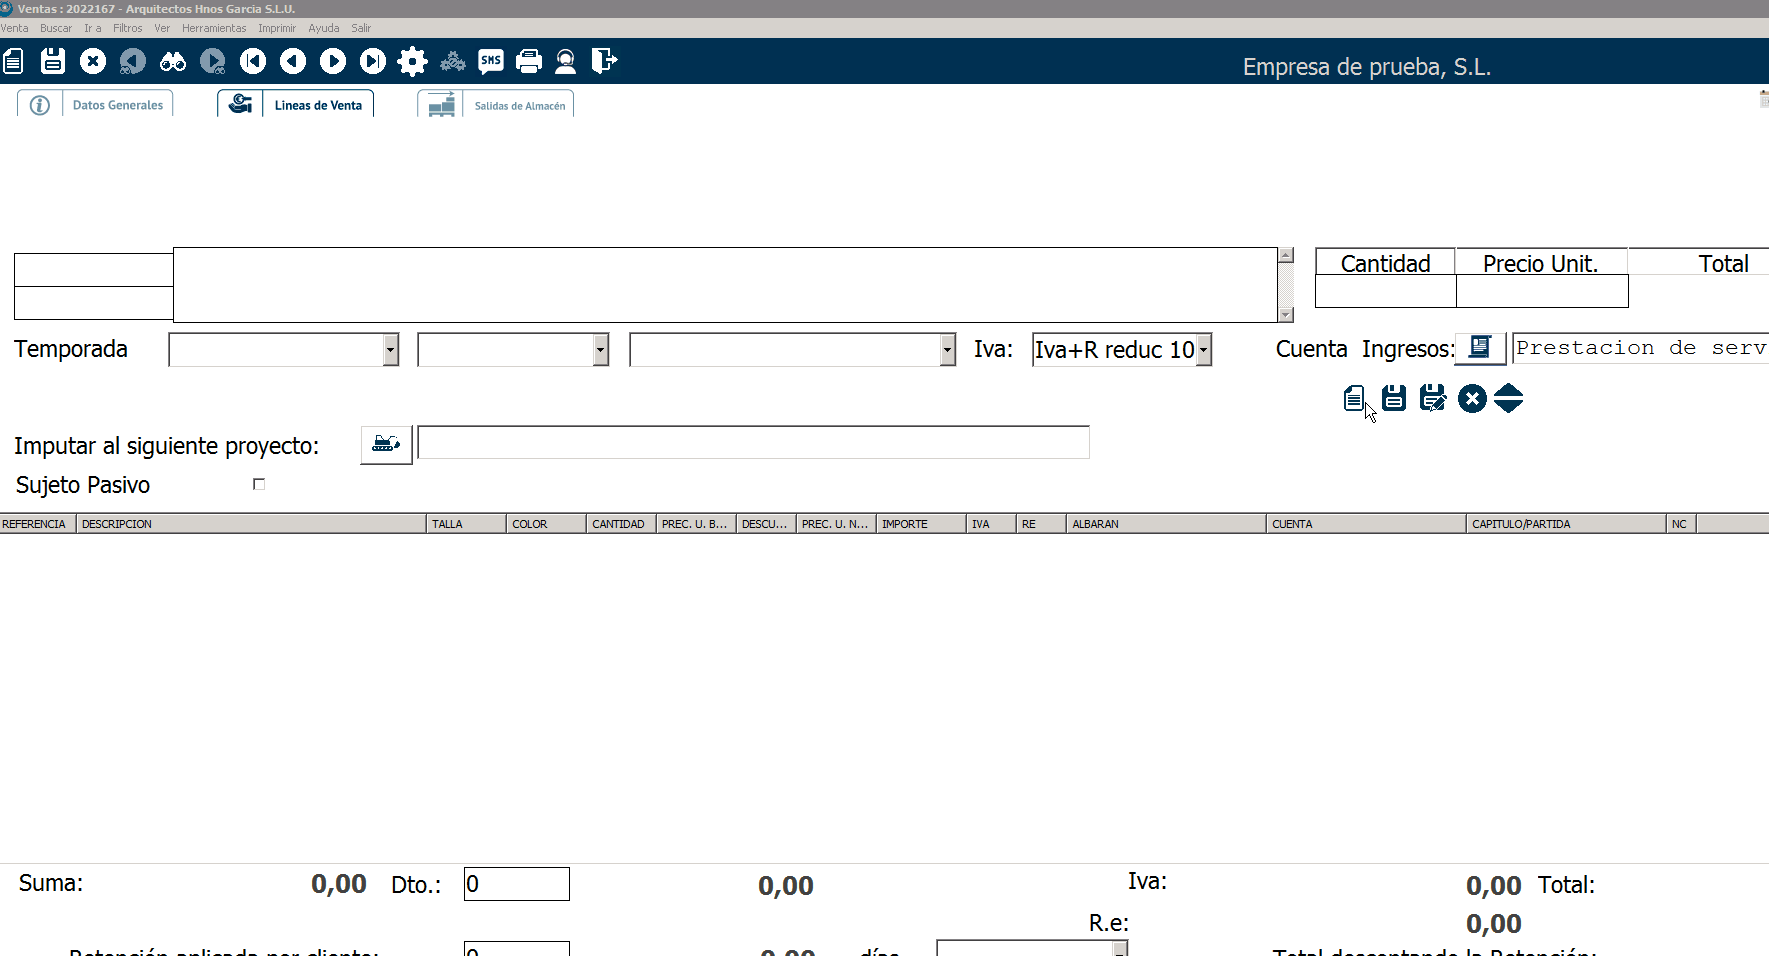Click the exit door icon in toolbar
Screen dimensions: 1769x956
604,62
